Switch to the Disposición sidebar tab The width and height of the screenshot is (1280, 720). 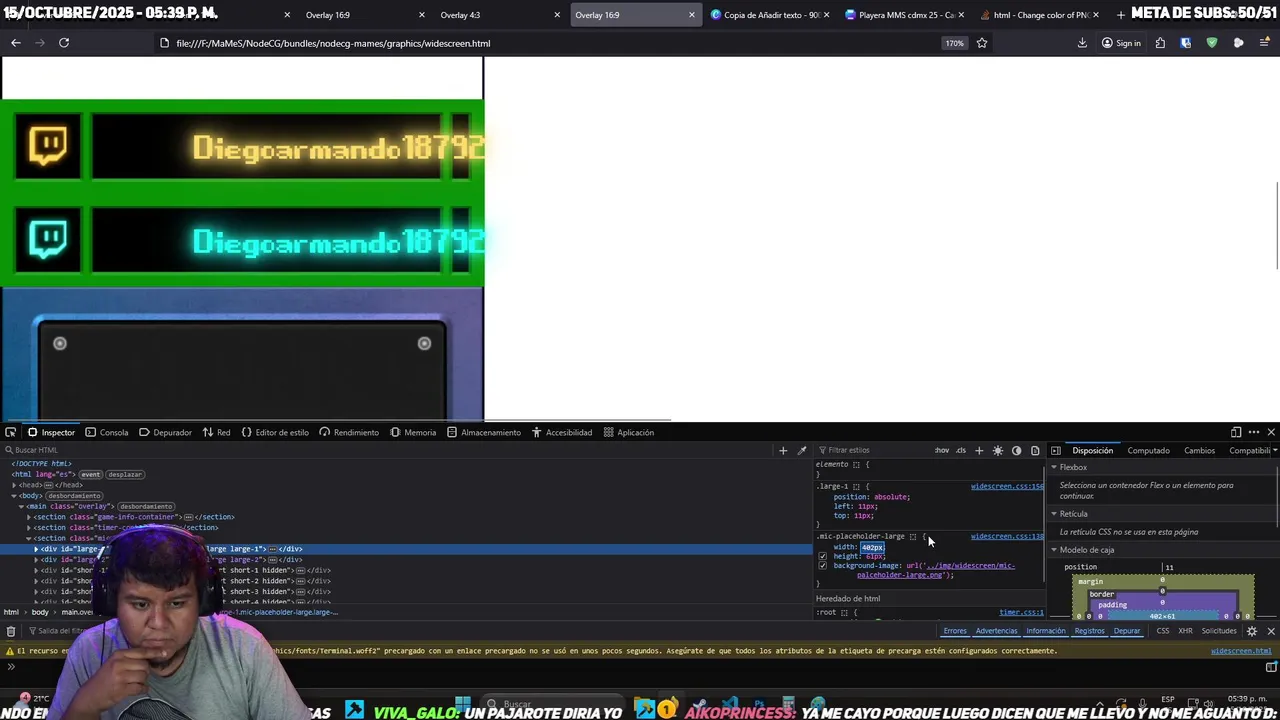pyautogui.click(x=1092, y=450)
